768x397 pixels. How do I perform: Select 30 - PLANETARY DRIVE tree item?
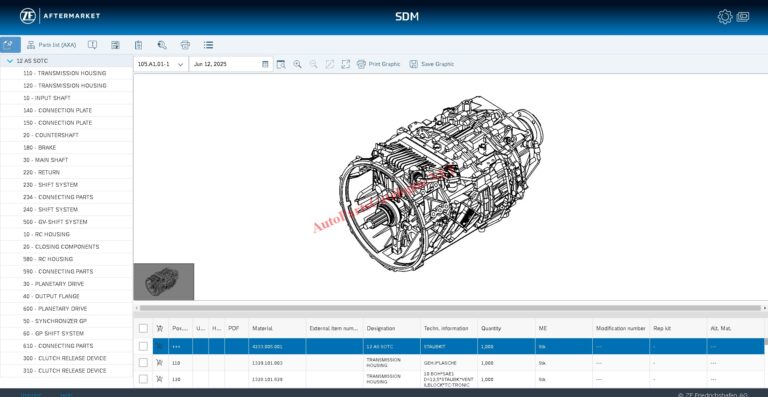[x=53, y=284]
